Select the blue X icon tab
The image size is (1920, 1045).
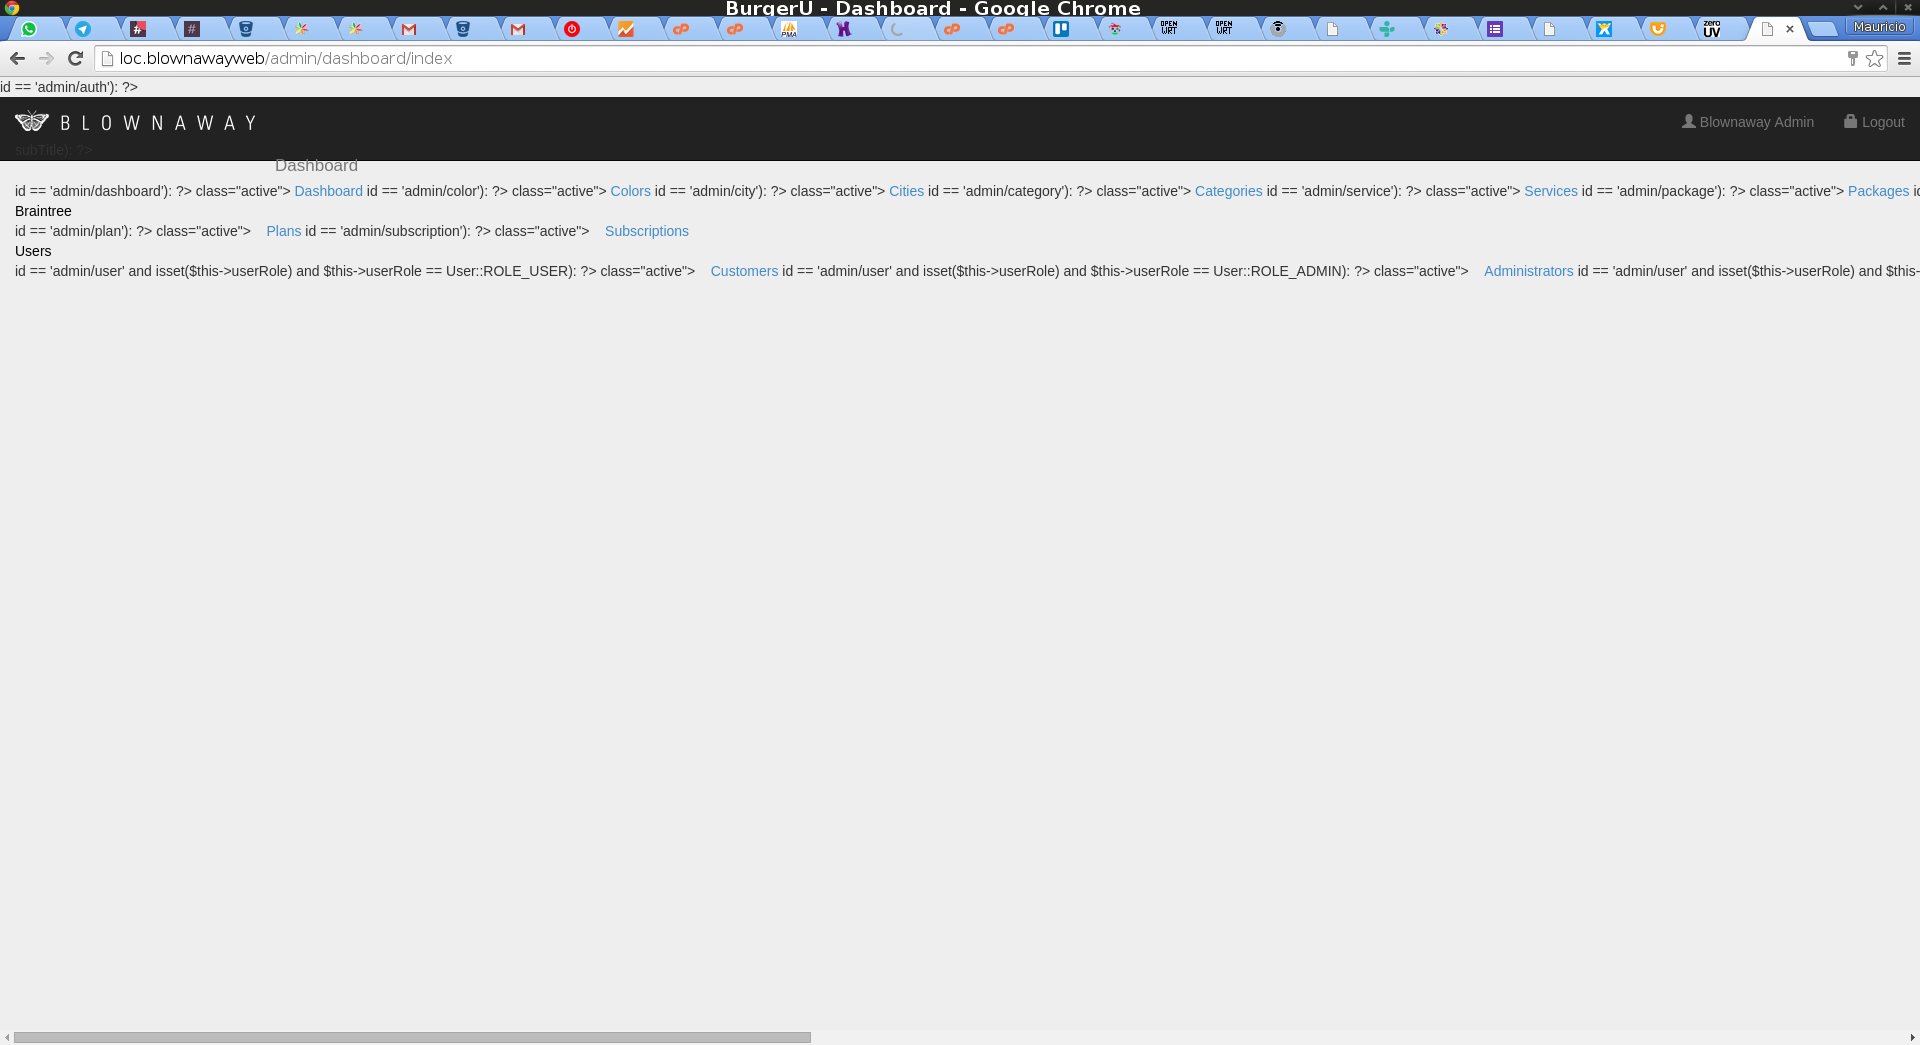(x=1604, y=29)
